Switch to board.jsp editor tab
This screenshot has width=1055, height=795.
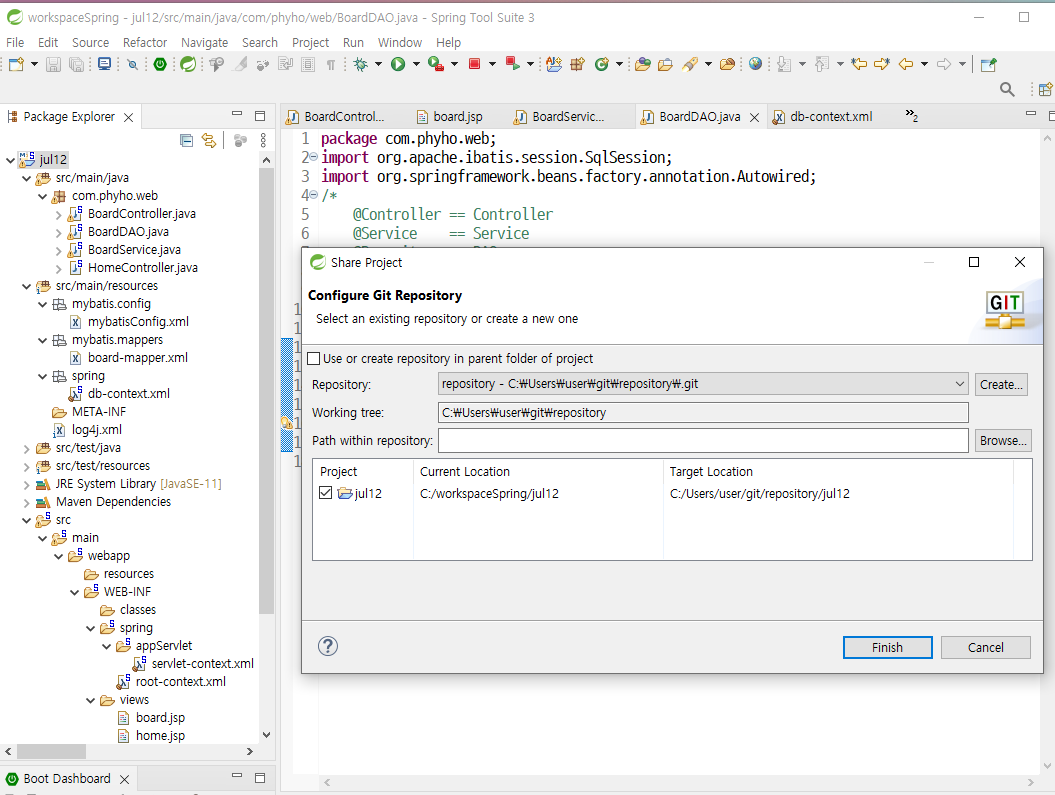449,116
